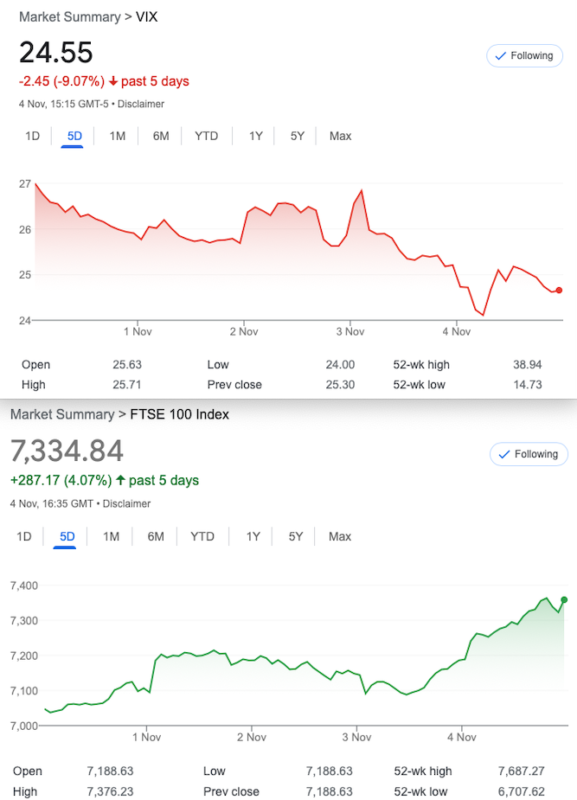The image size is (577, 800).
Task: Switch FTSE 100 chart to 1Y range
Action: [253, 537]
